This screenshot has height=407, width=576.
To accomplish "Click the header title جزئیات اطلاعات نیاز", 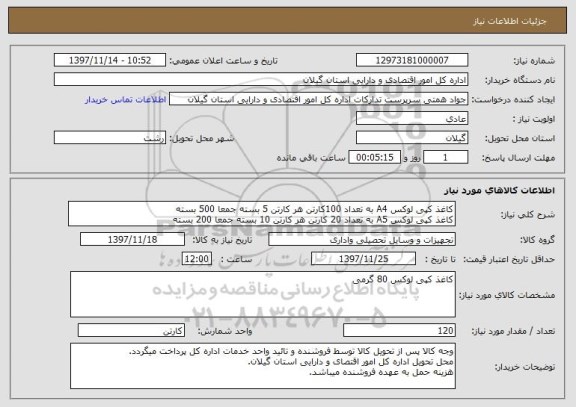I will 510,21.
